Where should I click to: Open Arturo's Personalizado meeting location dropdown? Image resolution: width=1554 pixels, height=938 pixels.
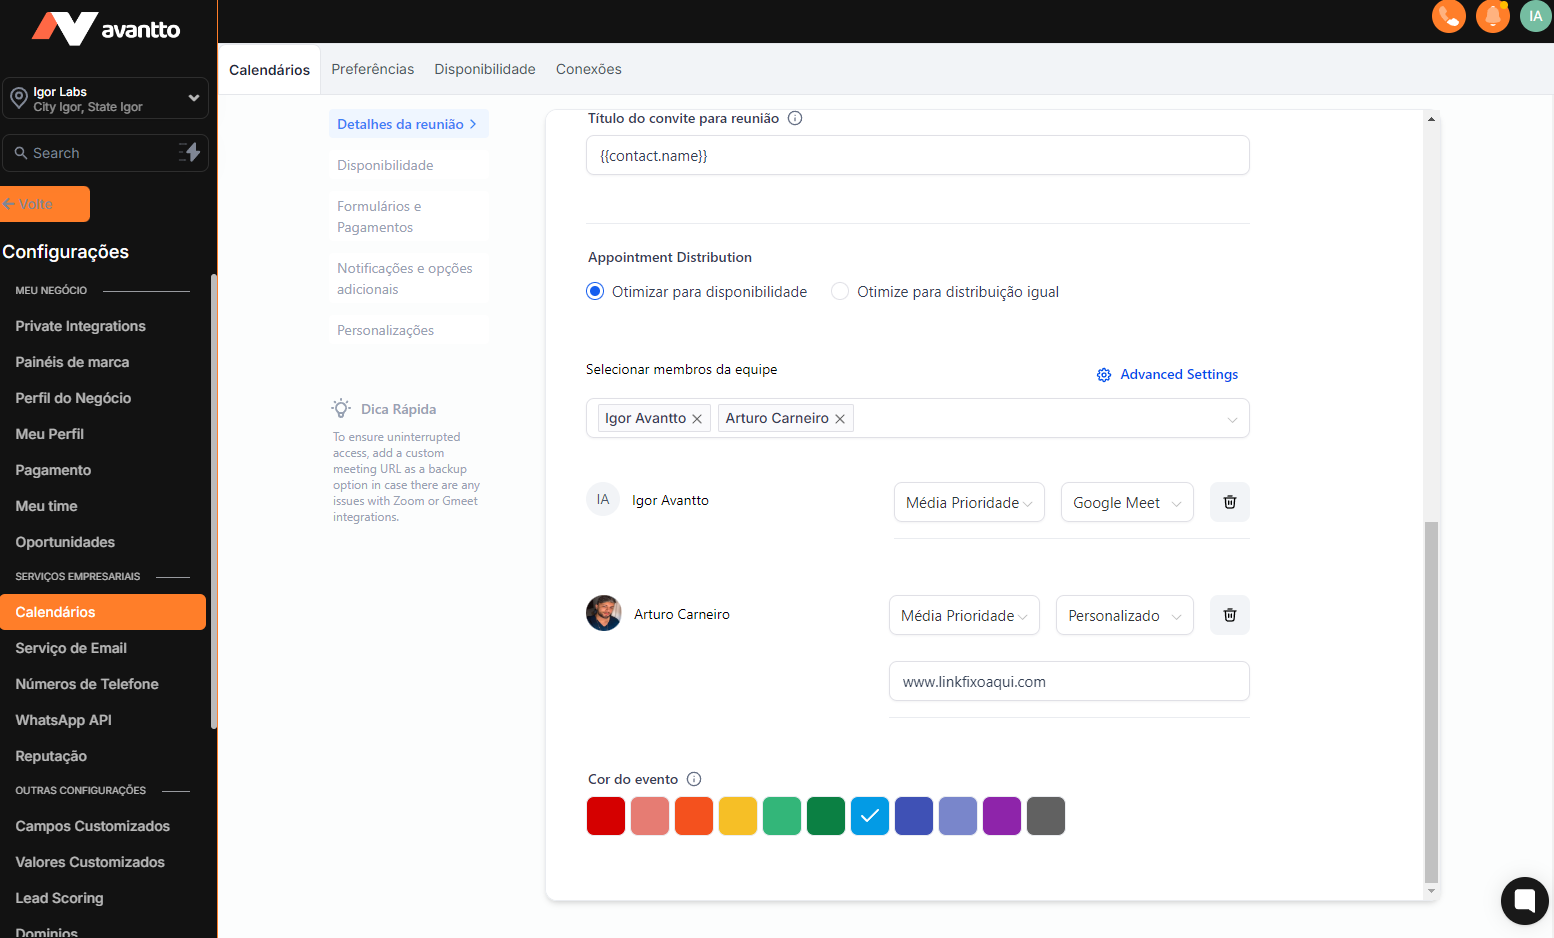[x=1124, y=615]
